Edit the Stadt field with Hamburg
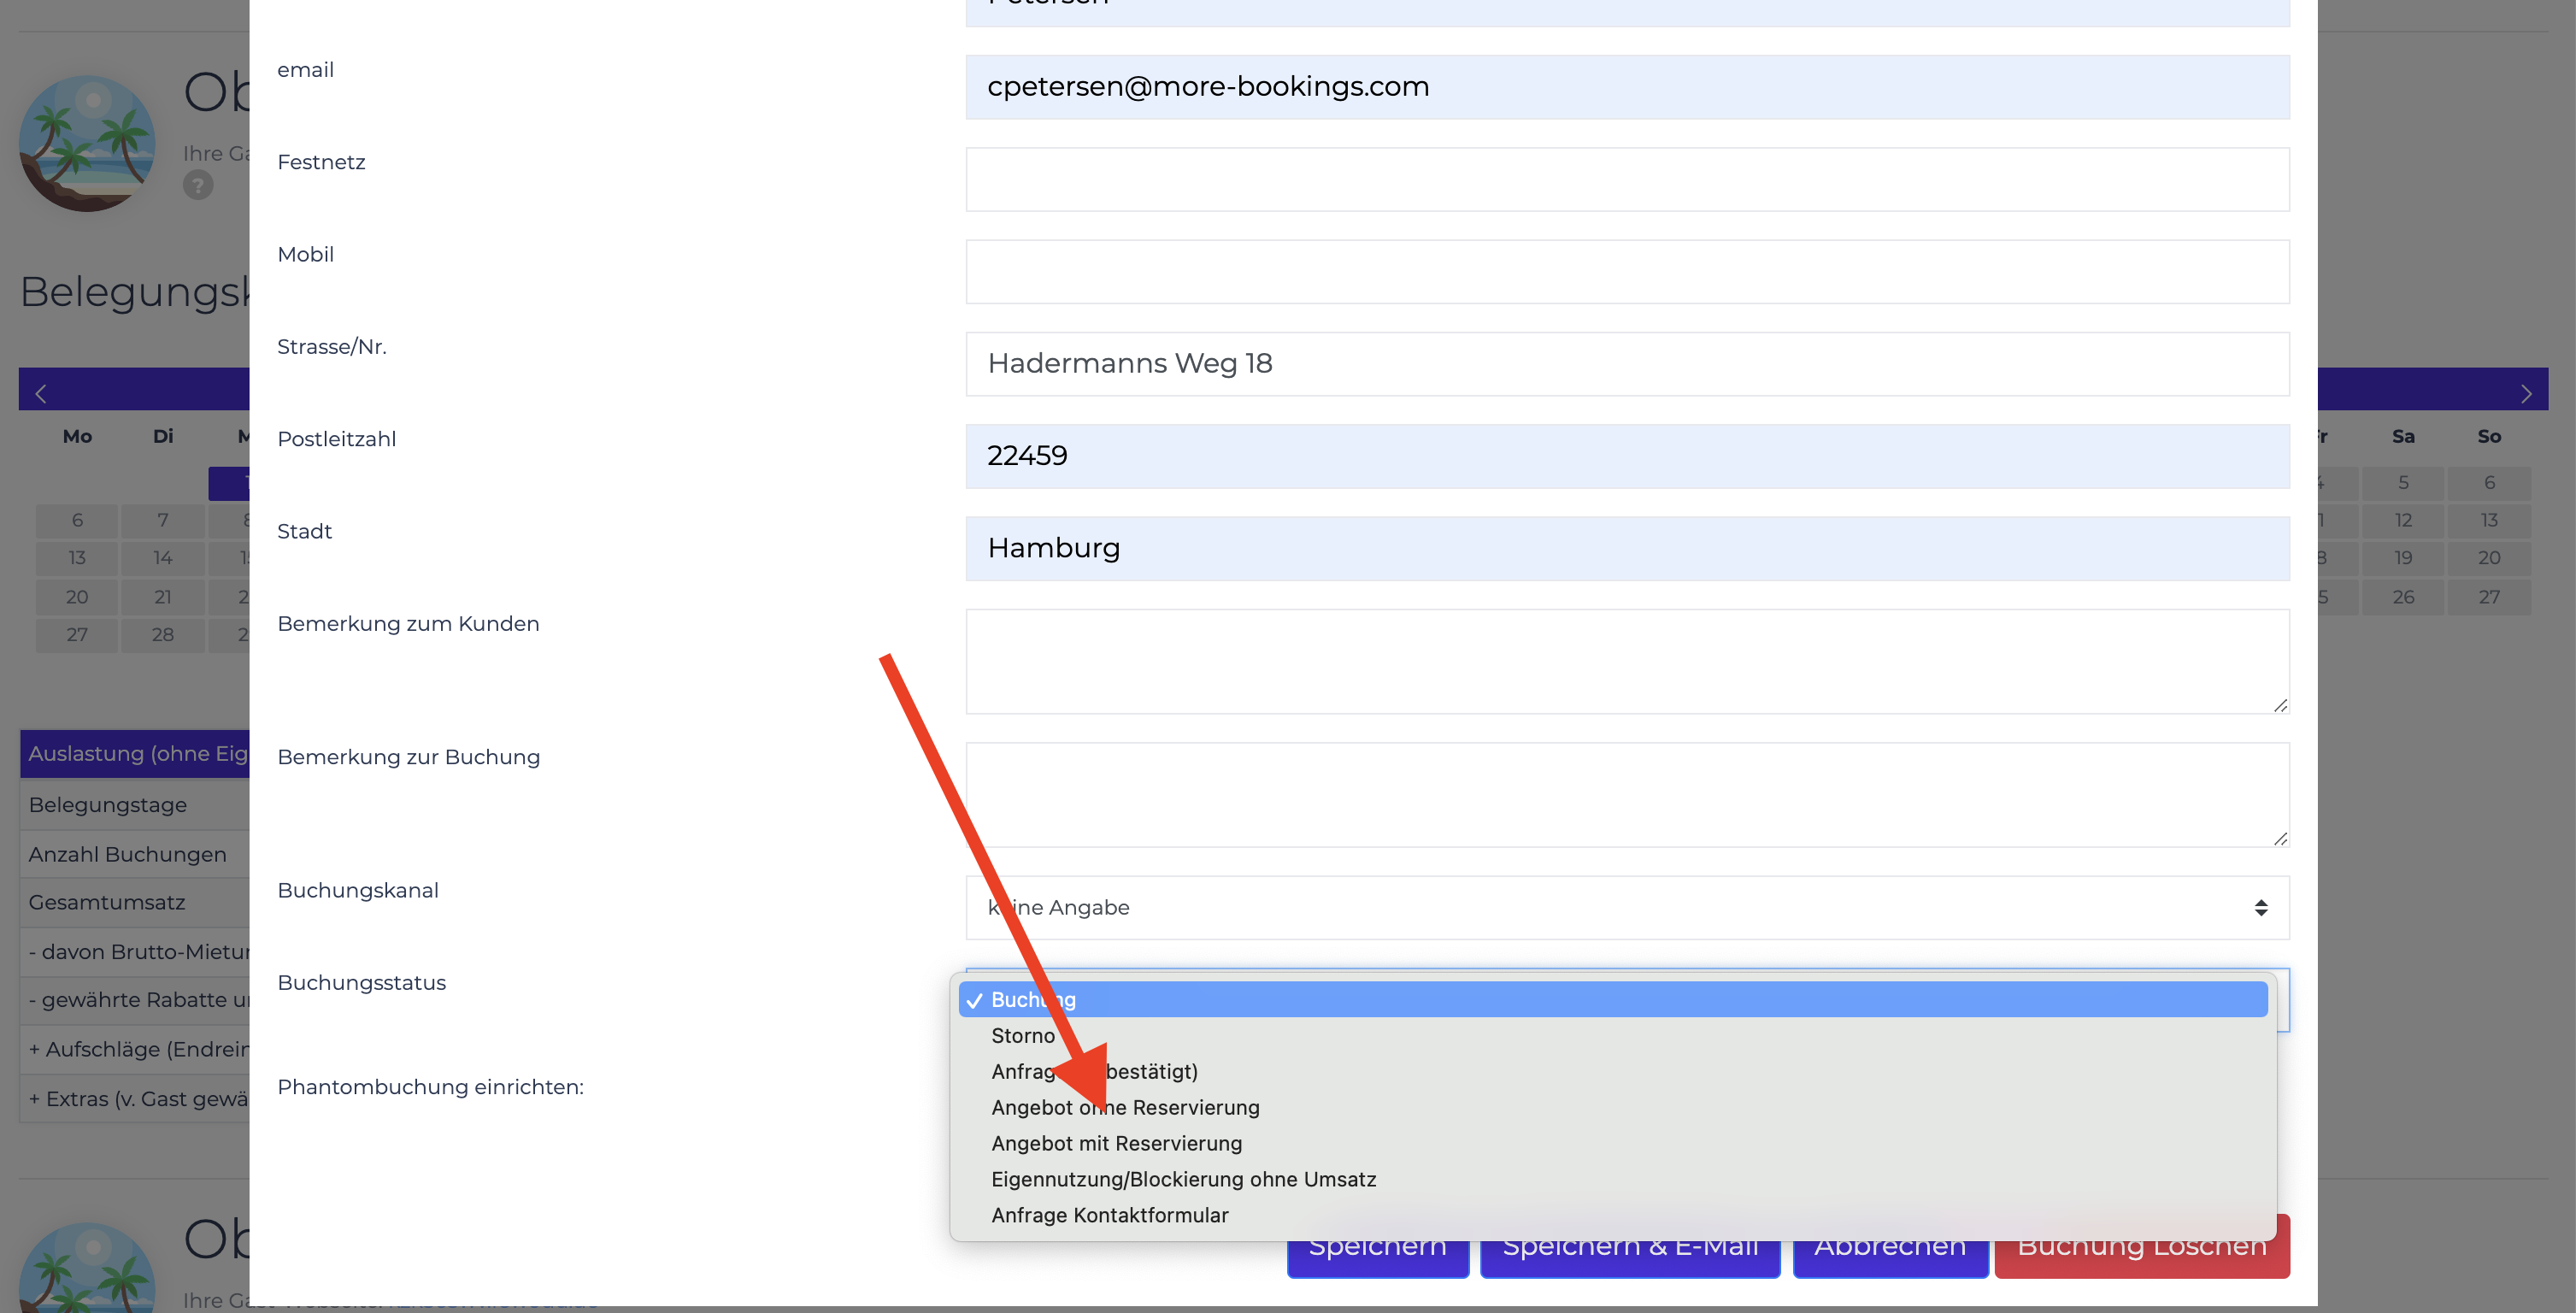Viewport: 2576px width, 1313px height. point(1627,548)
